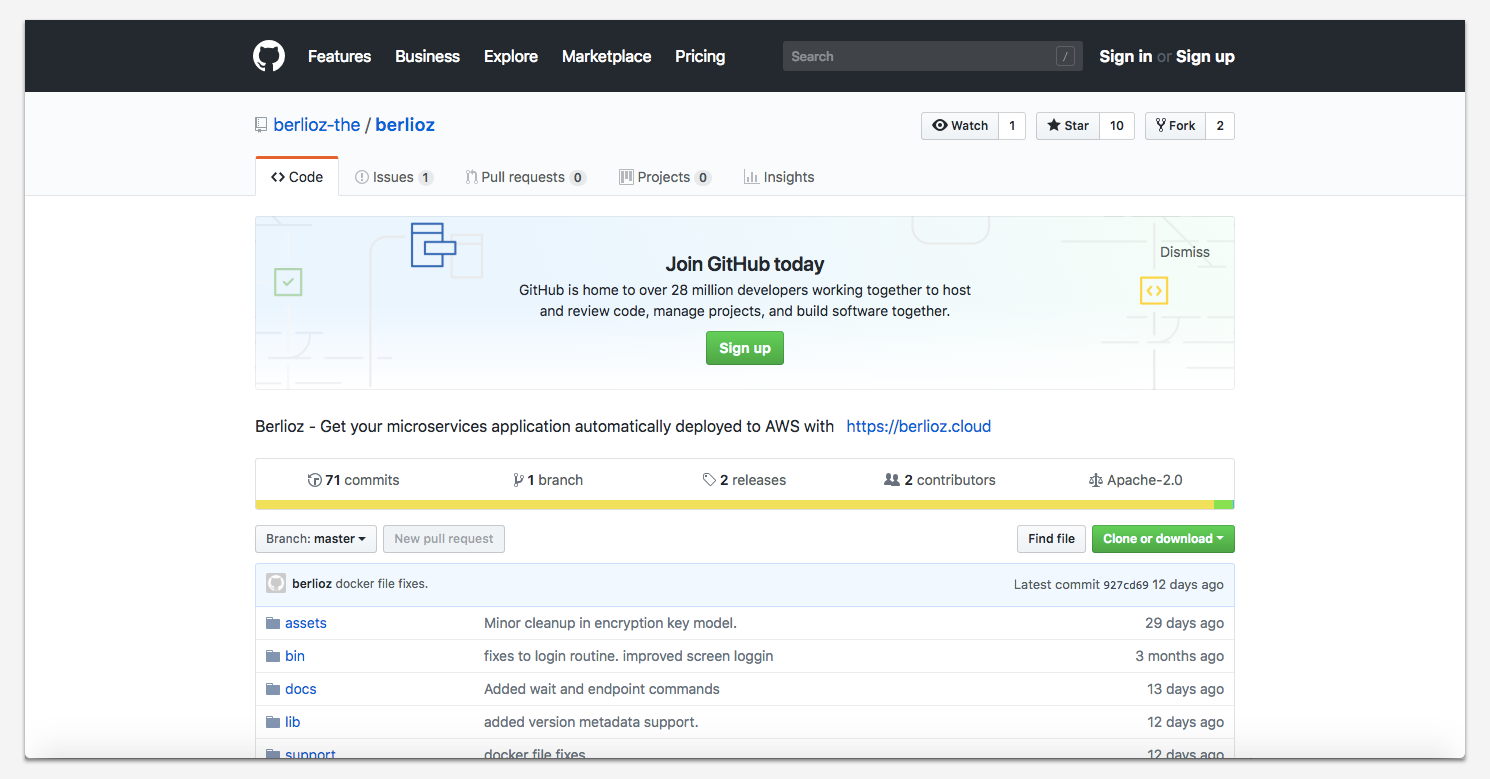Viewport: 1490px width, 779px height.
Task: Click the docs folder icon
Action: pyautogui.click(x=273, y=689)
